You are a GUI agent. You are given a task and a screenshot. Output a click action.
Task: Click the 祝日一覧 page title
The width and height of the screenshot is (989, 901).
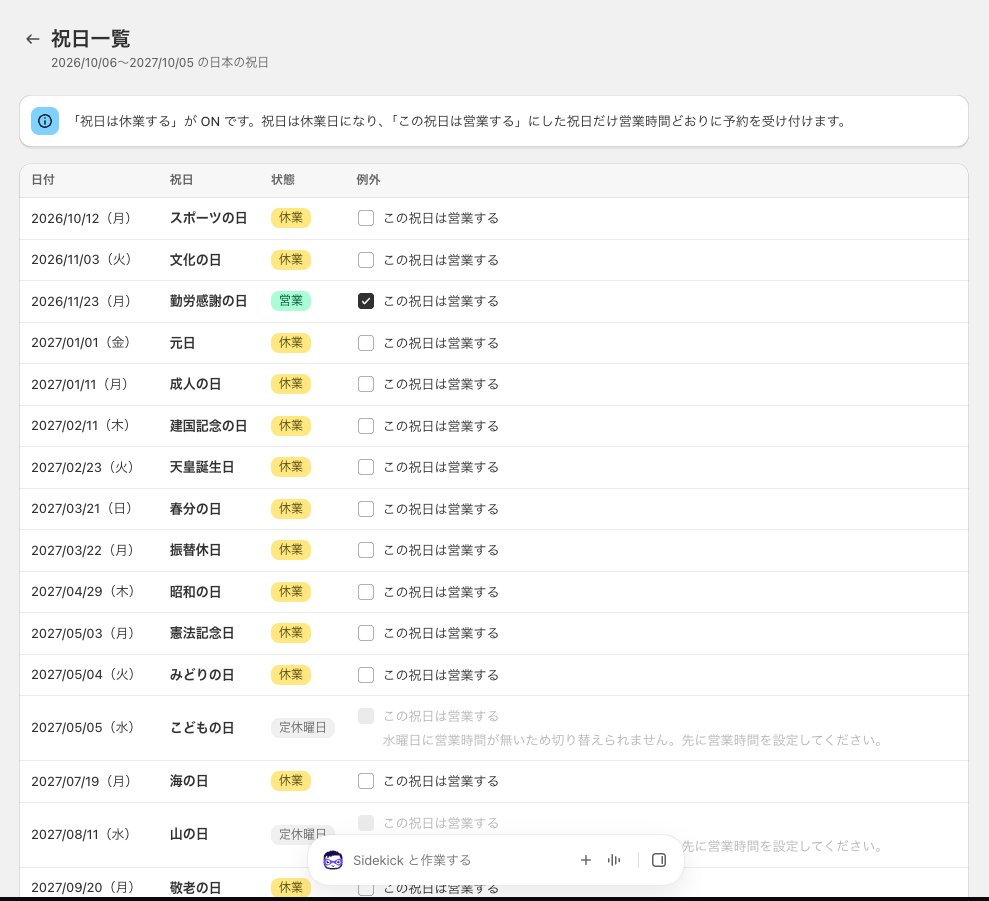tap(91, 38)
